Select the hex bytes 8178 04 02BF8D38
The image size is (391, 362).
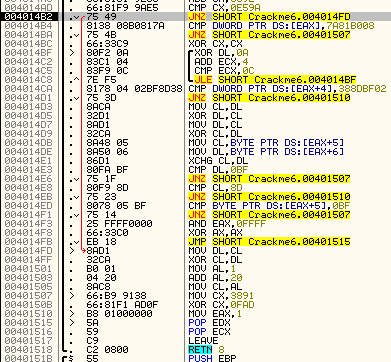(x=134, y=89)
